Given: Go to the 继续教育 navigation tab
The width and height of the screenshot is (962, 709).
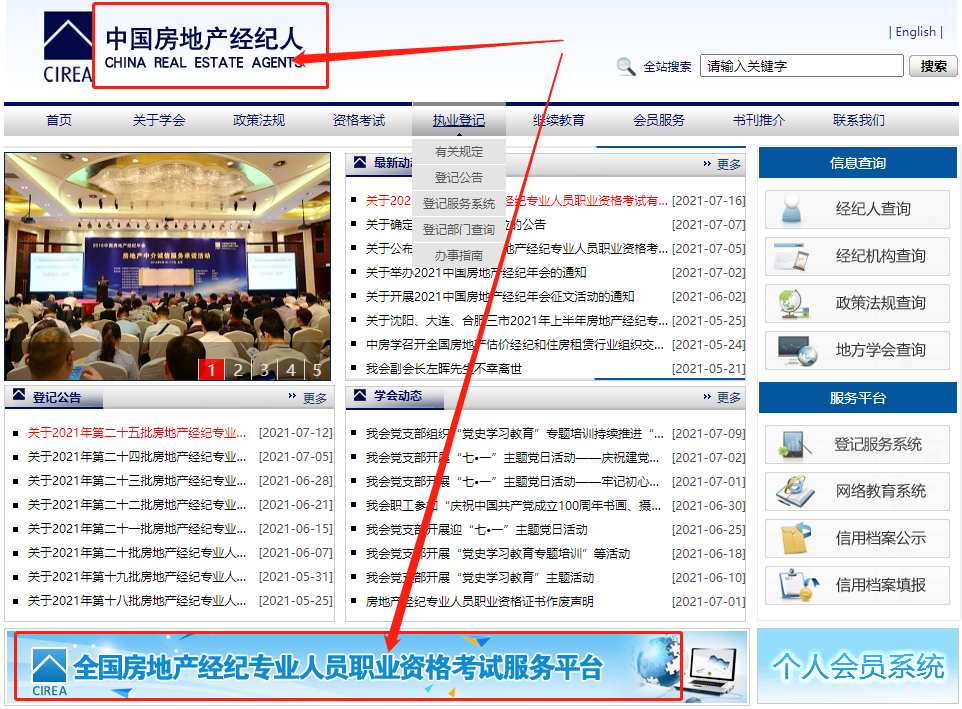Looking at the screenshot, I should [559, 120].
